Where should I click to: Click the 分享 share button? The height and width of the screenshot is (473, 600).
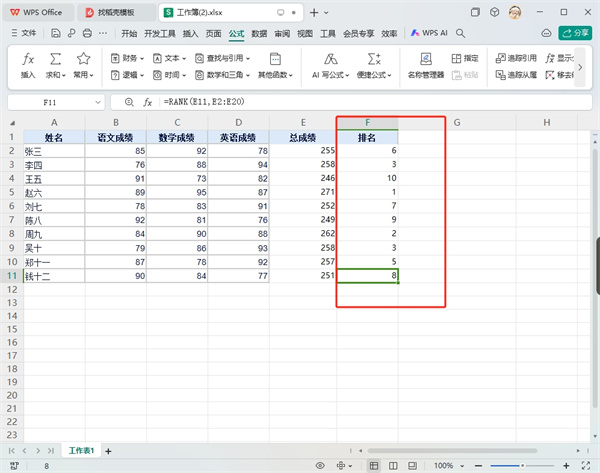pos(576,33)
